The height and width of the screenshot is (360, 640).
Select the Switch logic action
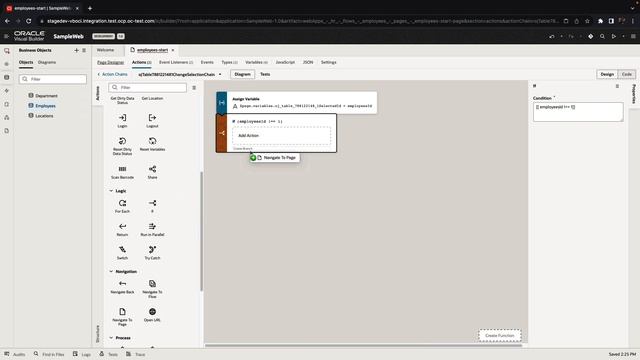click(x=122, y=253)
